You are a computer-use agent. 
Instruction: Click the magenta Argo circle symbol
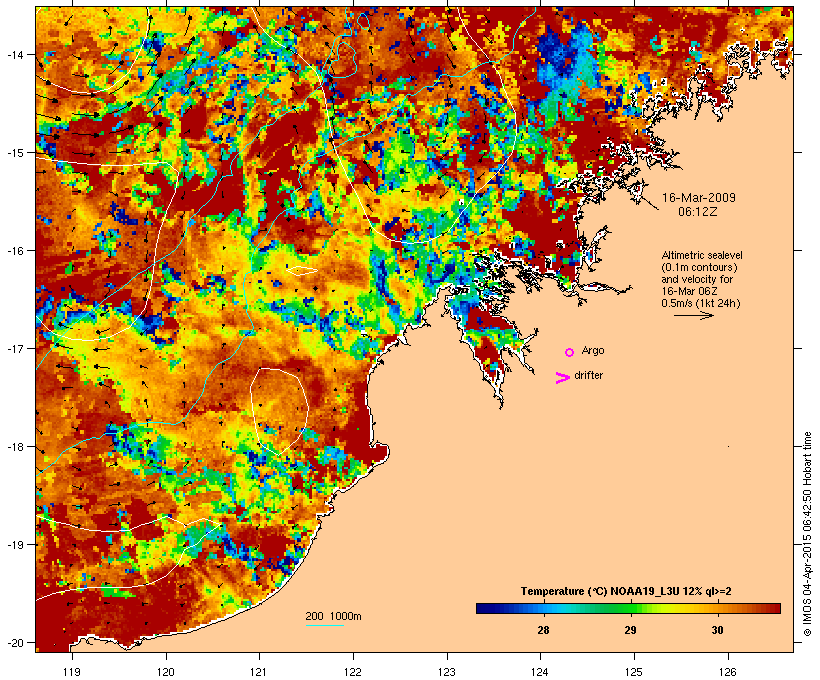click(x=570, y=353)
